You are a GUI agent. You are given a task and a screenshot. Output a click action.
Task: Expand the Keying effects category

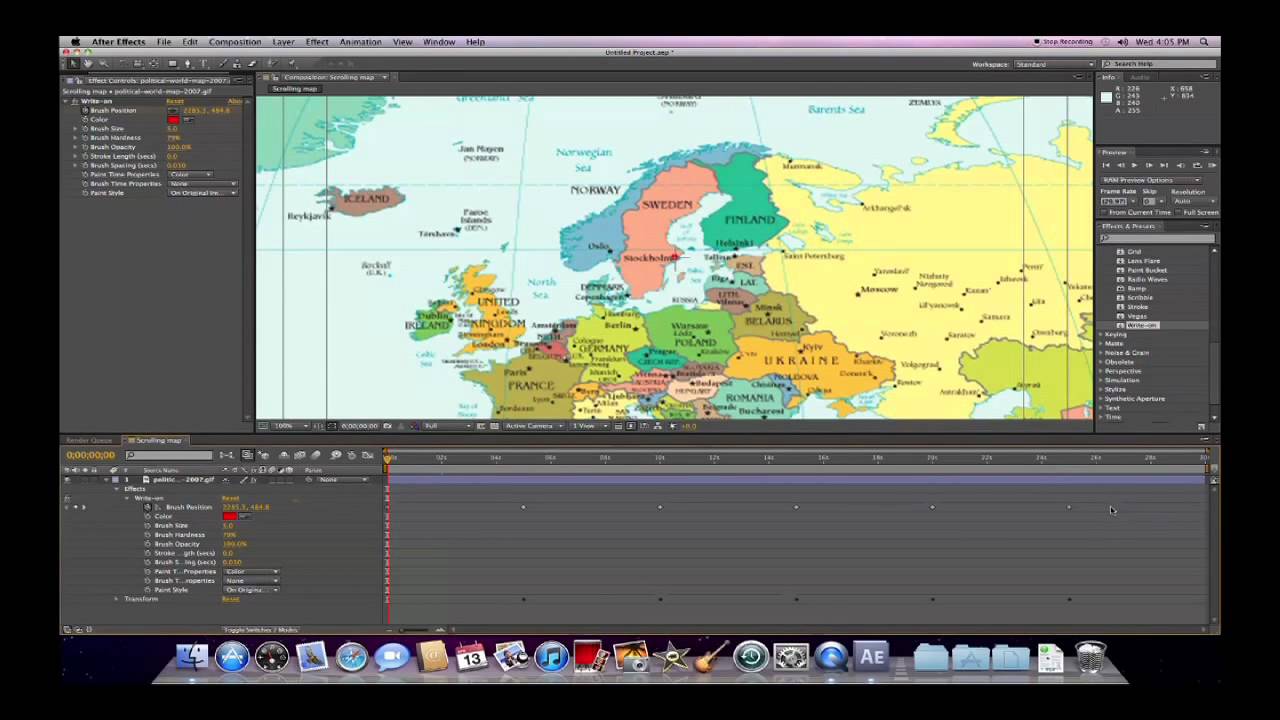coord(1101,334)
